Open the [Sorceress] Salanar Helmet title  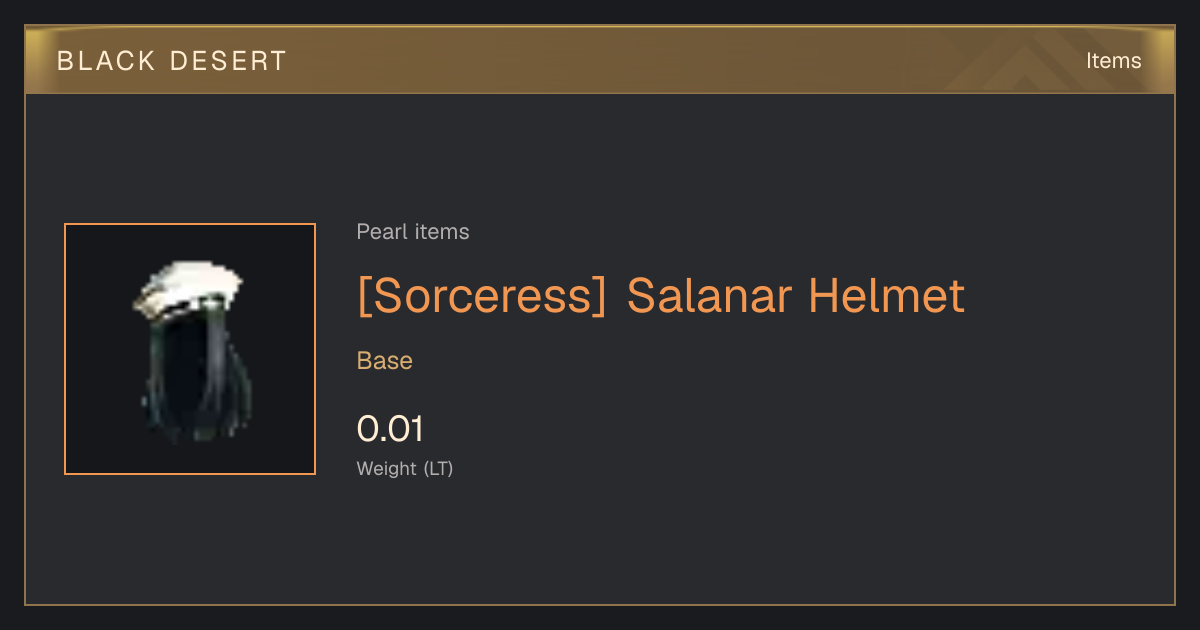661,296
